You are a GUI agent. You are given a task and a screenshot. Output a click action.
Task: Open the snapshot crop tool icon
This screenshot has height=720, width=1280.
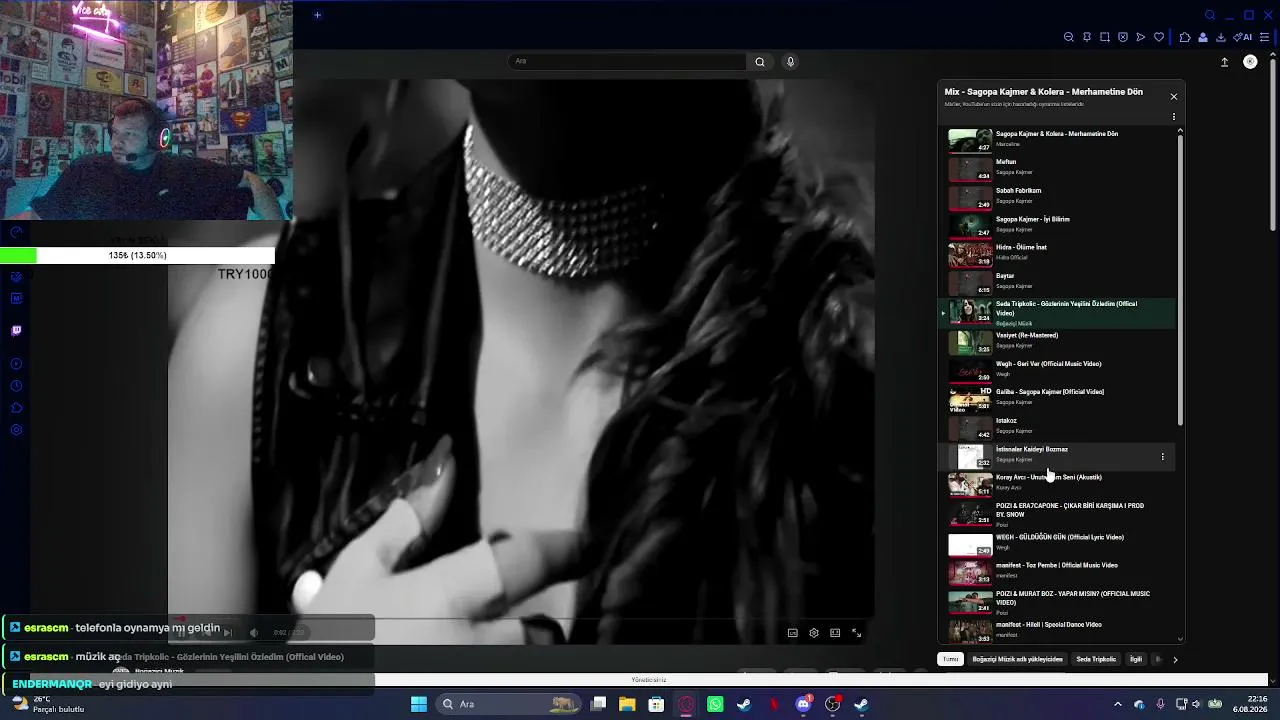1105,37
